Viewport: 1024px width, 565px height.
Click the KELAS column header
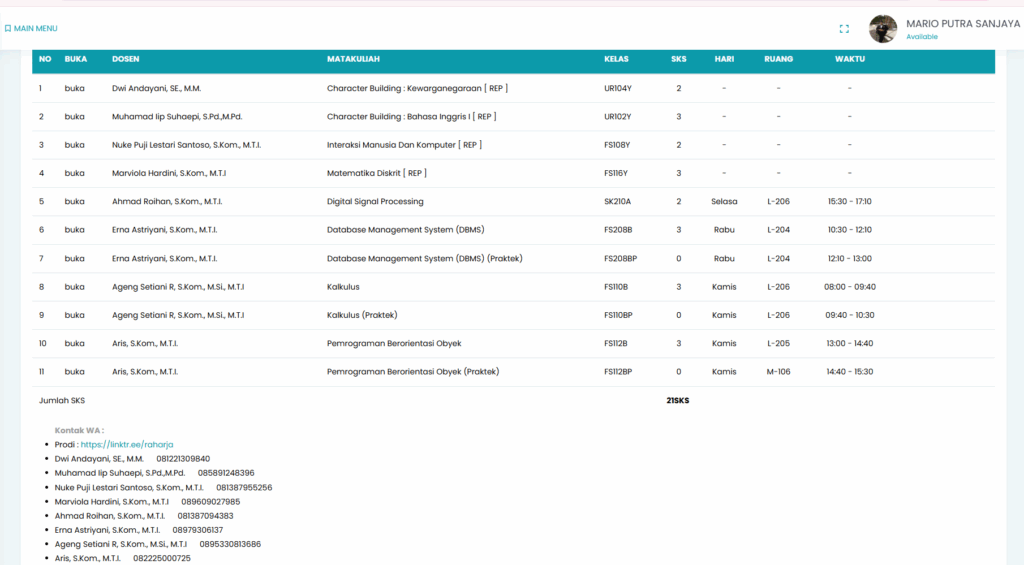pyautogui.click(x=616, y=59)
